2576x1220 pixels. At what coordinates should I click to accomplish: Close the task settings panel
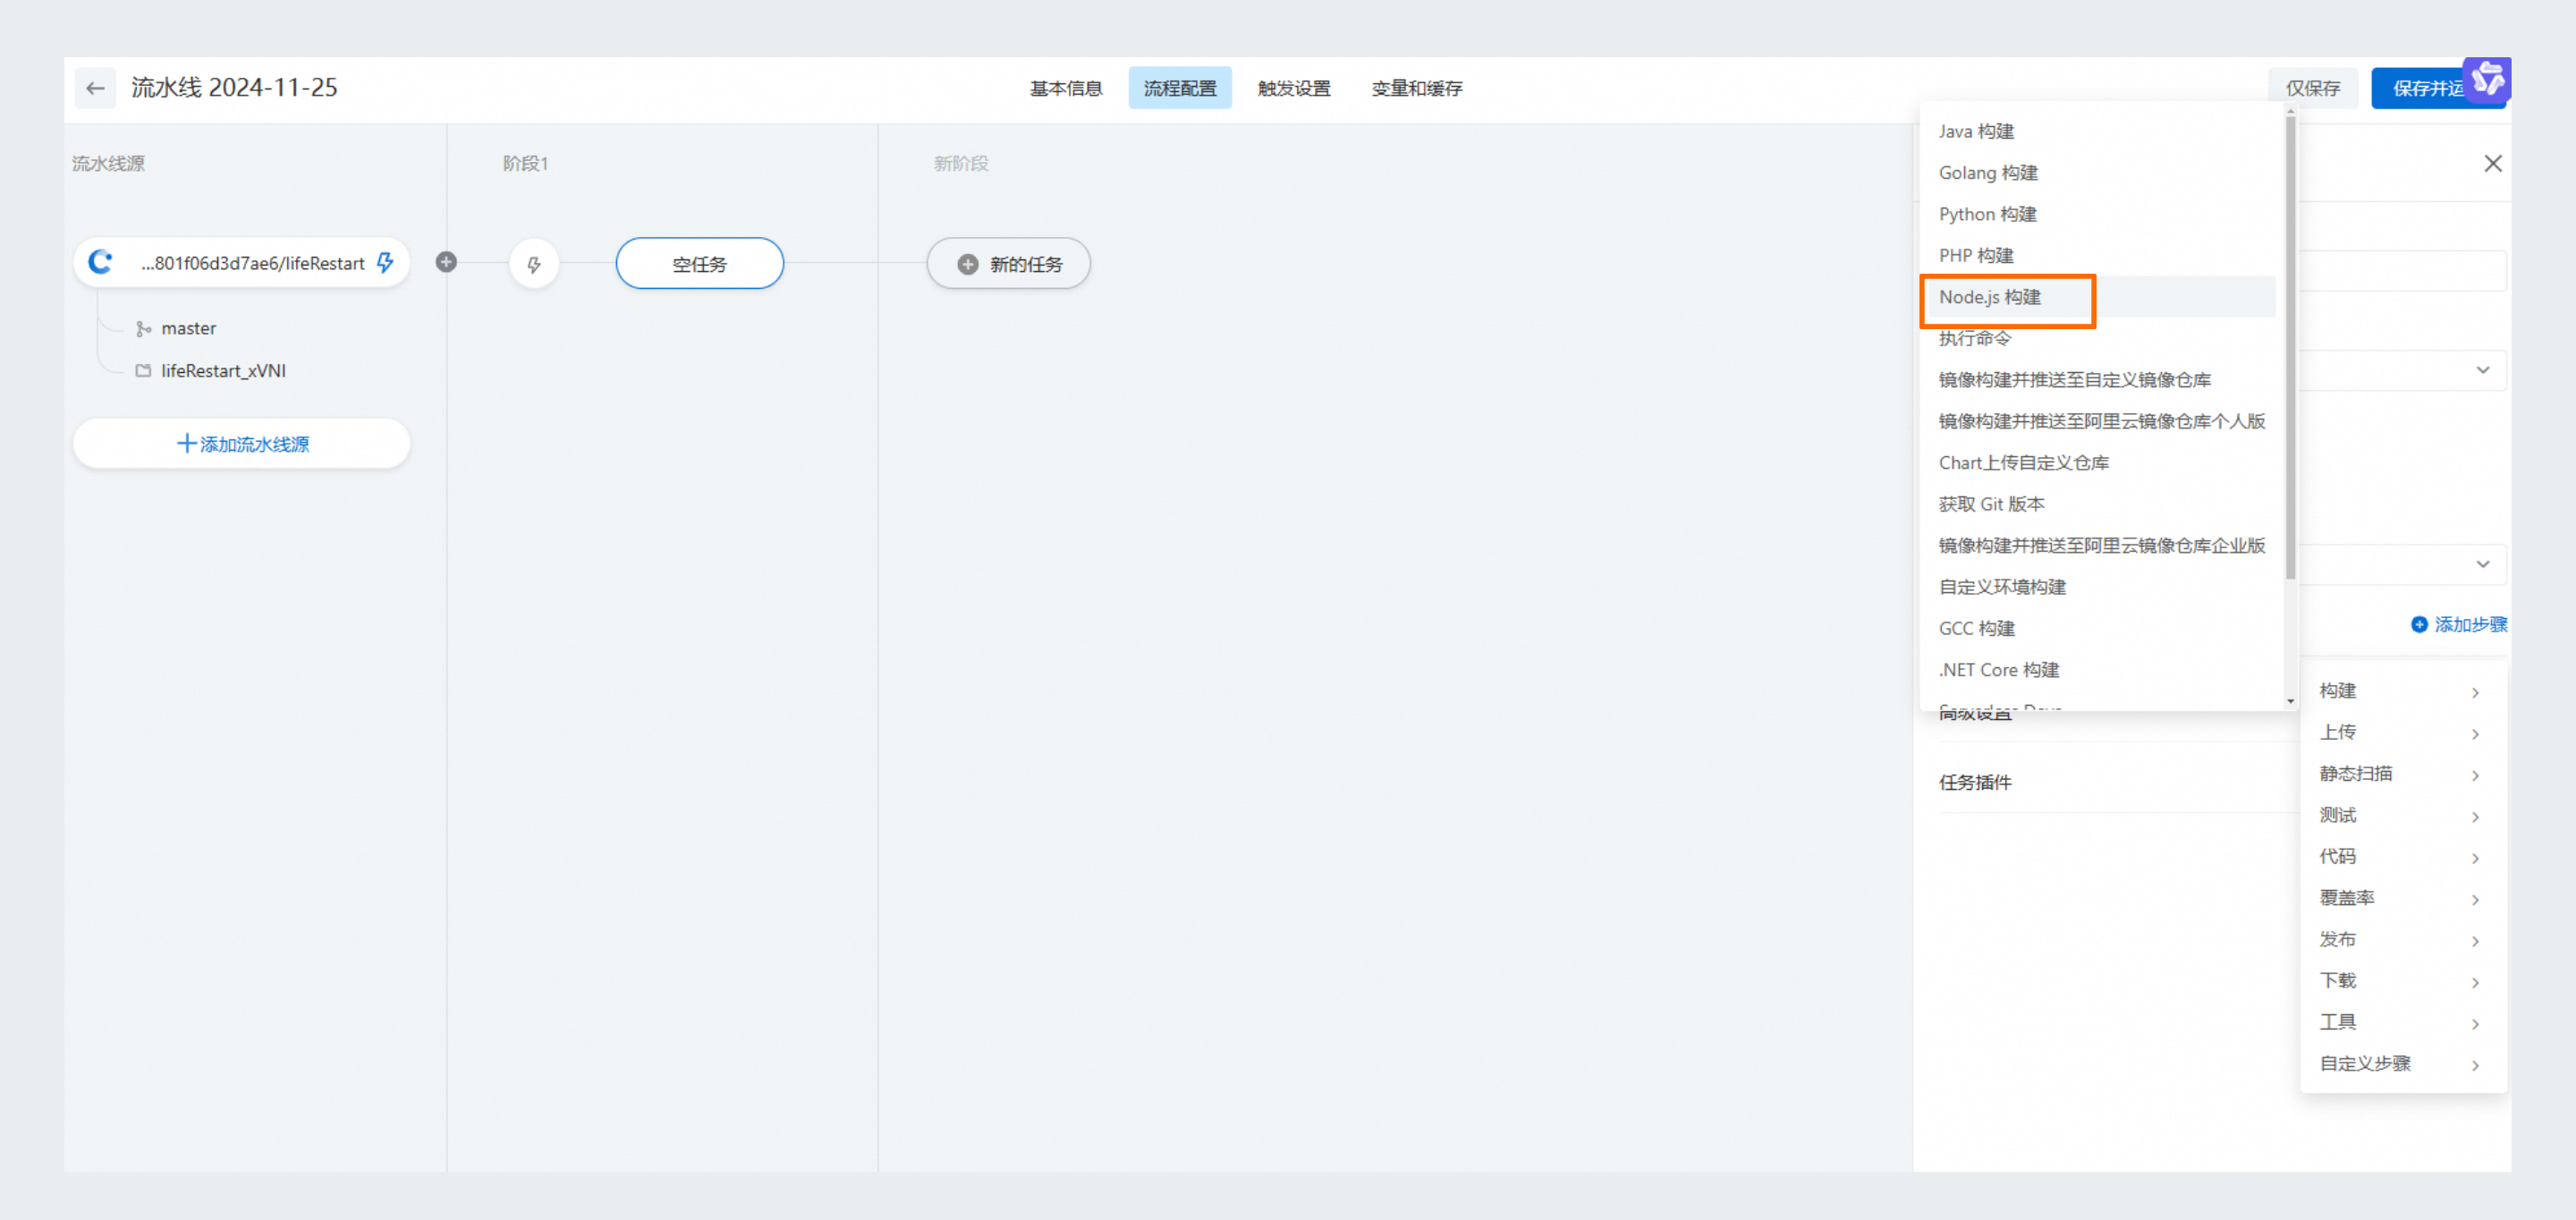pyautogui.click(x=2493, y=163)
